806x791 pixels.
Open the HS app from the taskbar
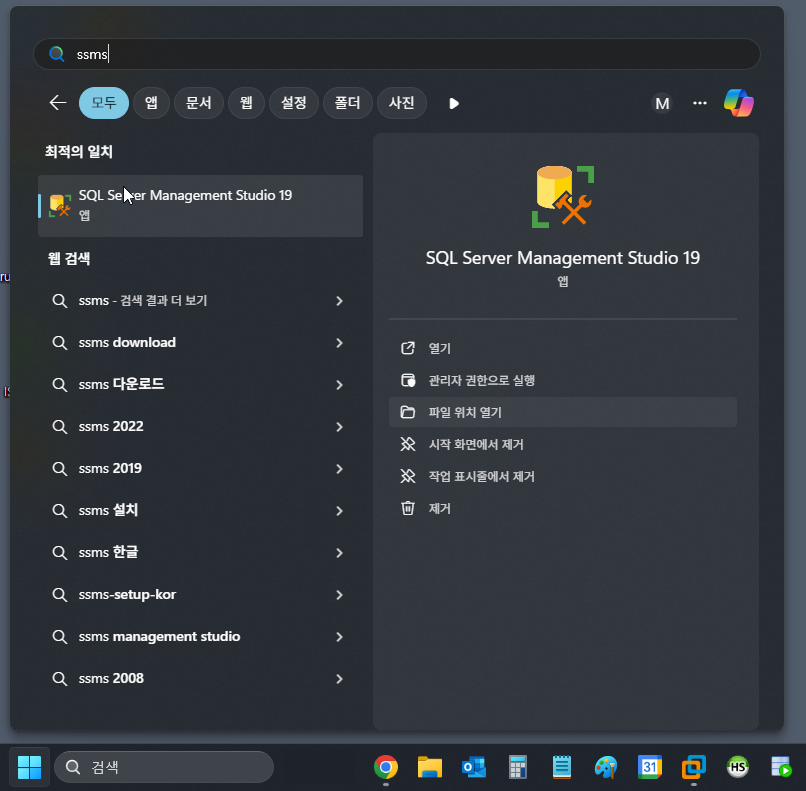(x=738, y=767)
